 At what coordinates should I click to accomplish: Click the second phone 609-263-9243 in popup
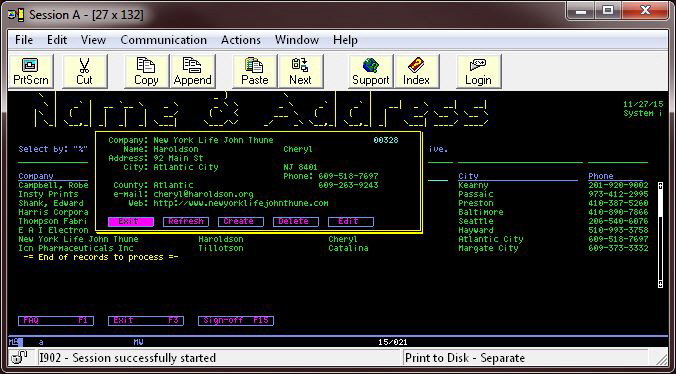[348, 185]
